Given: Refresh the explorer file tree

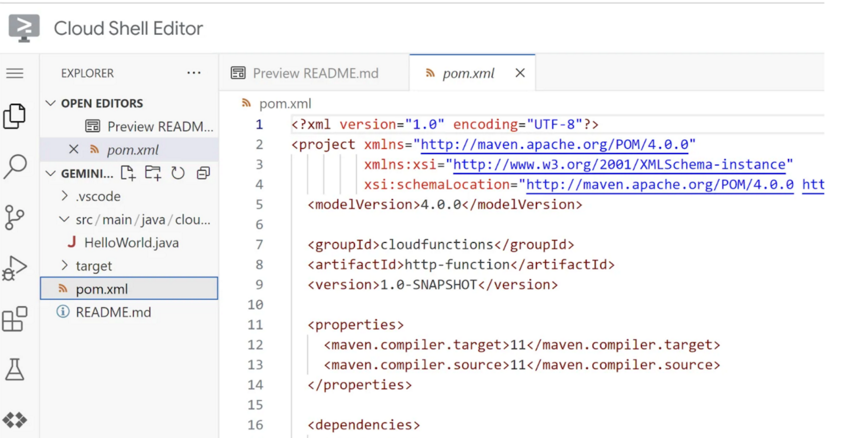Looking at the screenshot, I should point(178,173).
